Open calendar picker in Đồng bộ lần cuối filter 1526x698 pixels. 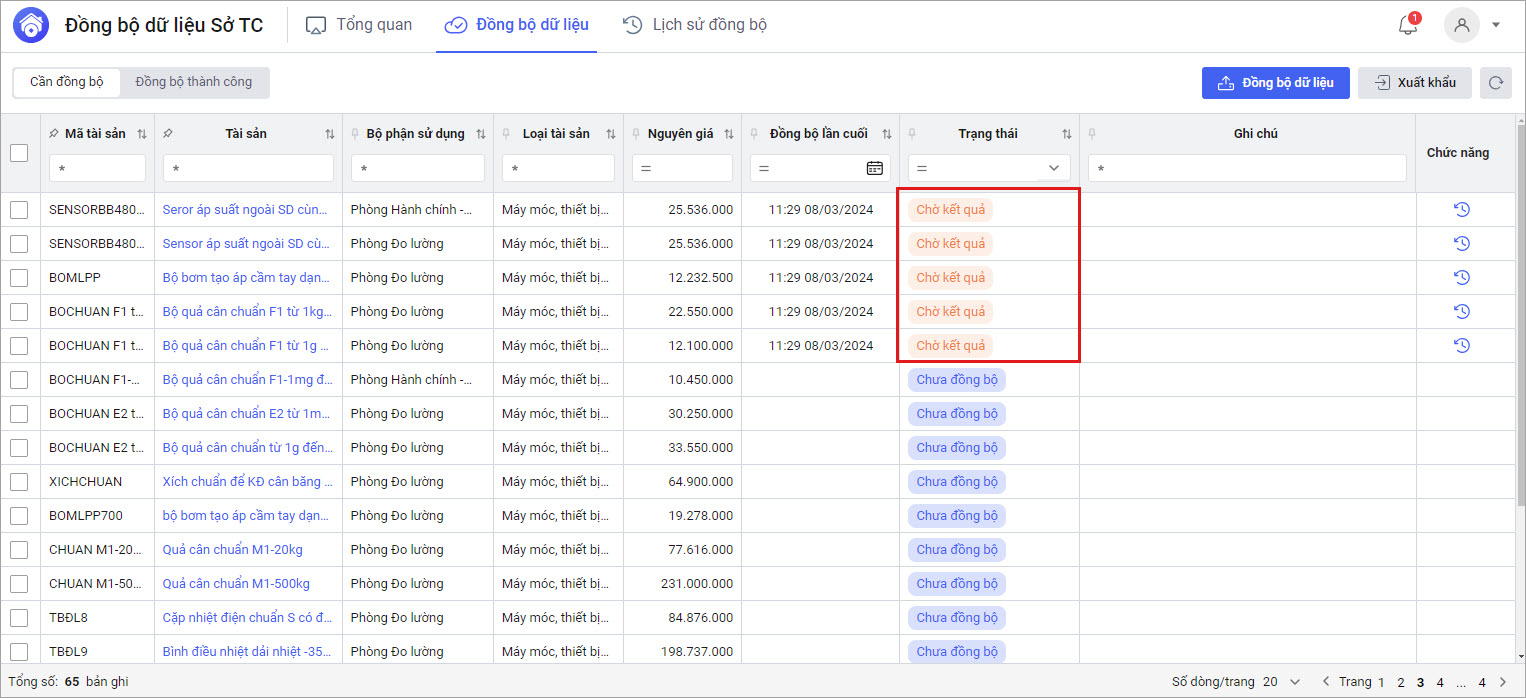tap(874, 168)
